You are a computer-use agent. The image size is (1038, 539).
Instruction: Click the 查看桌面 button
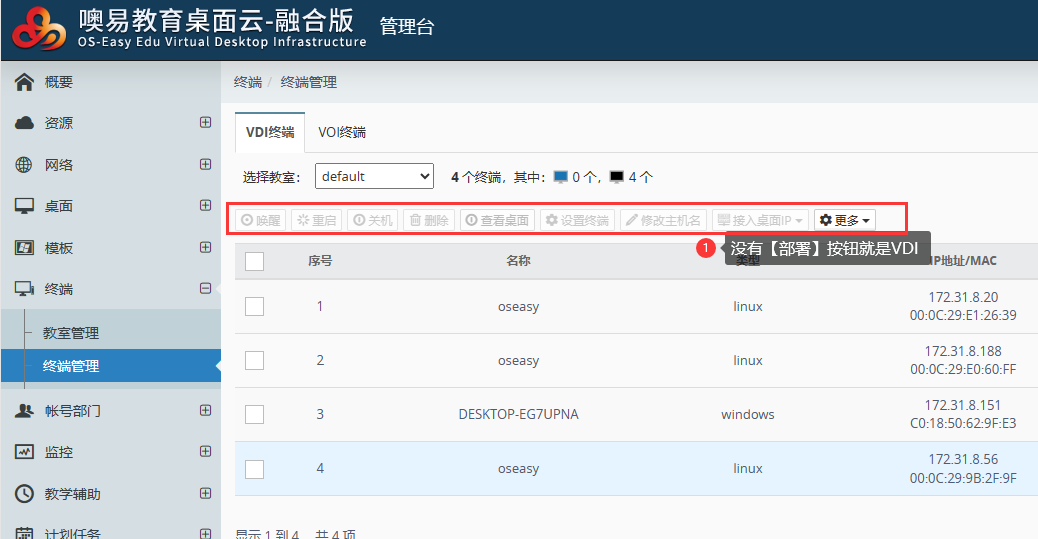497,220
